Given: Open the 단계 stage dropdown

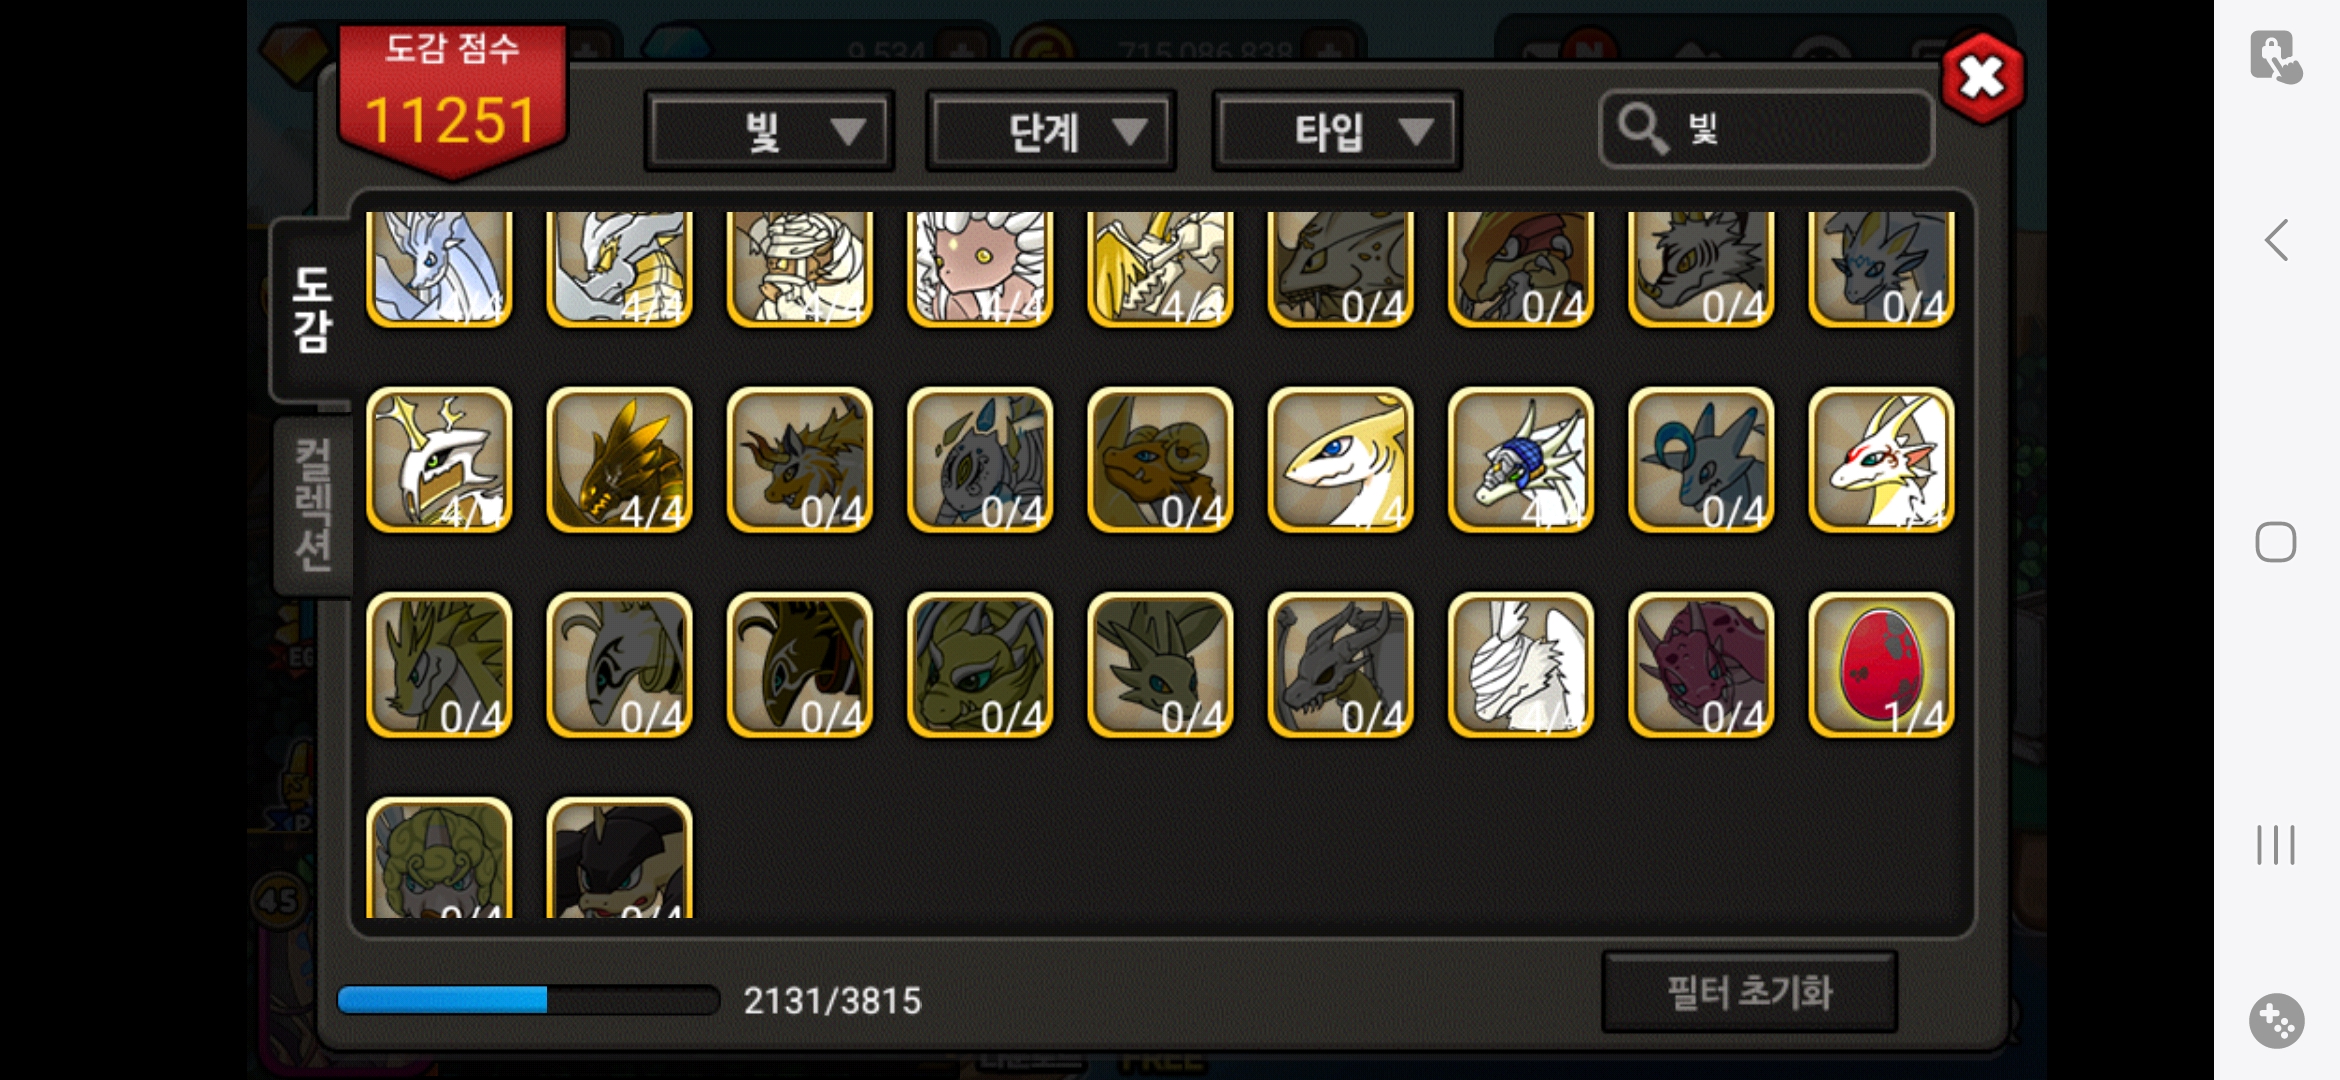Looking at the screenshot, I should point(1050,131).
